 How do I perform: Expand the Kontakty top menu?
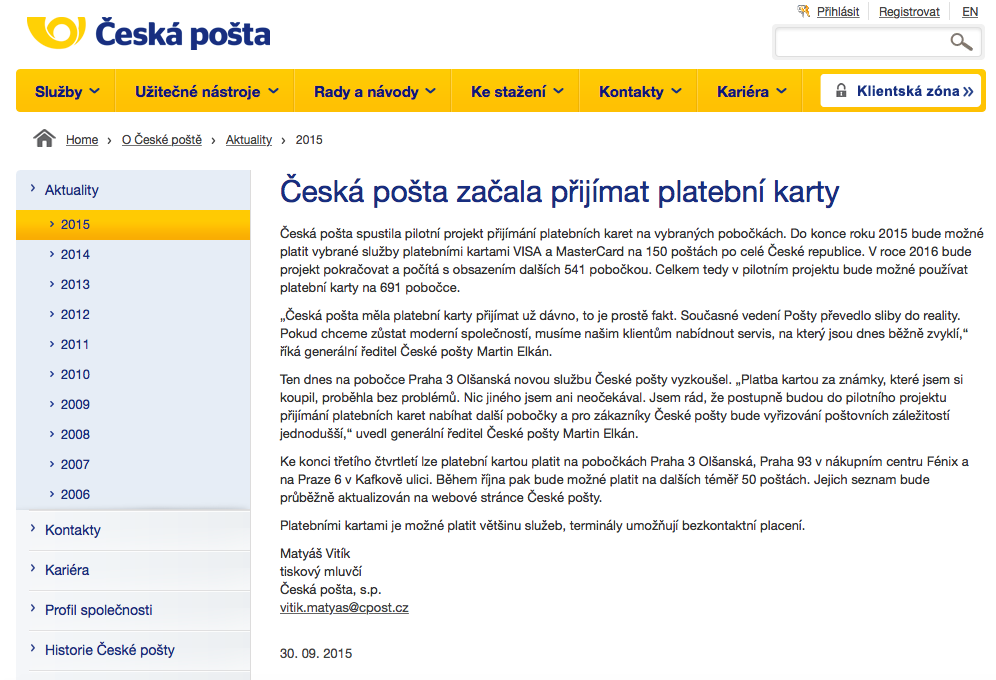click(x=640, y=91)
